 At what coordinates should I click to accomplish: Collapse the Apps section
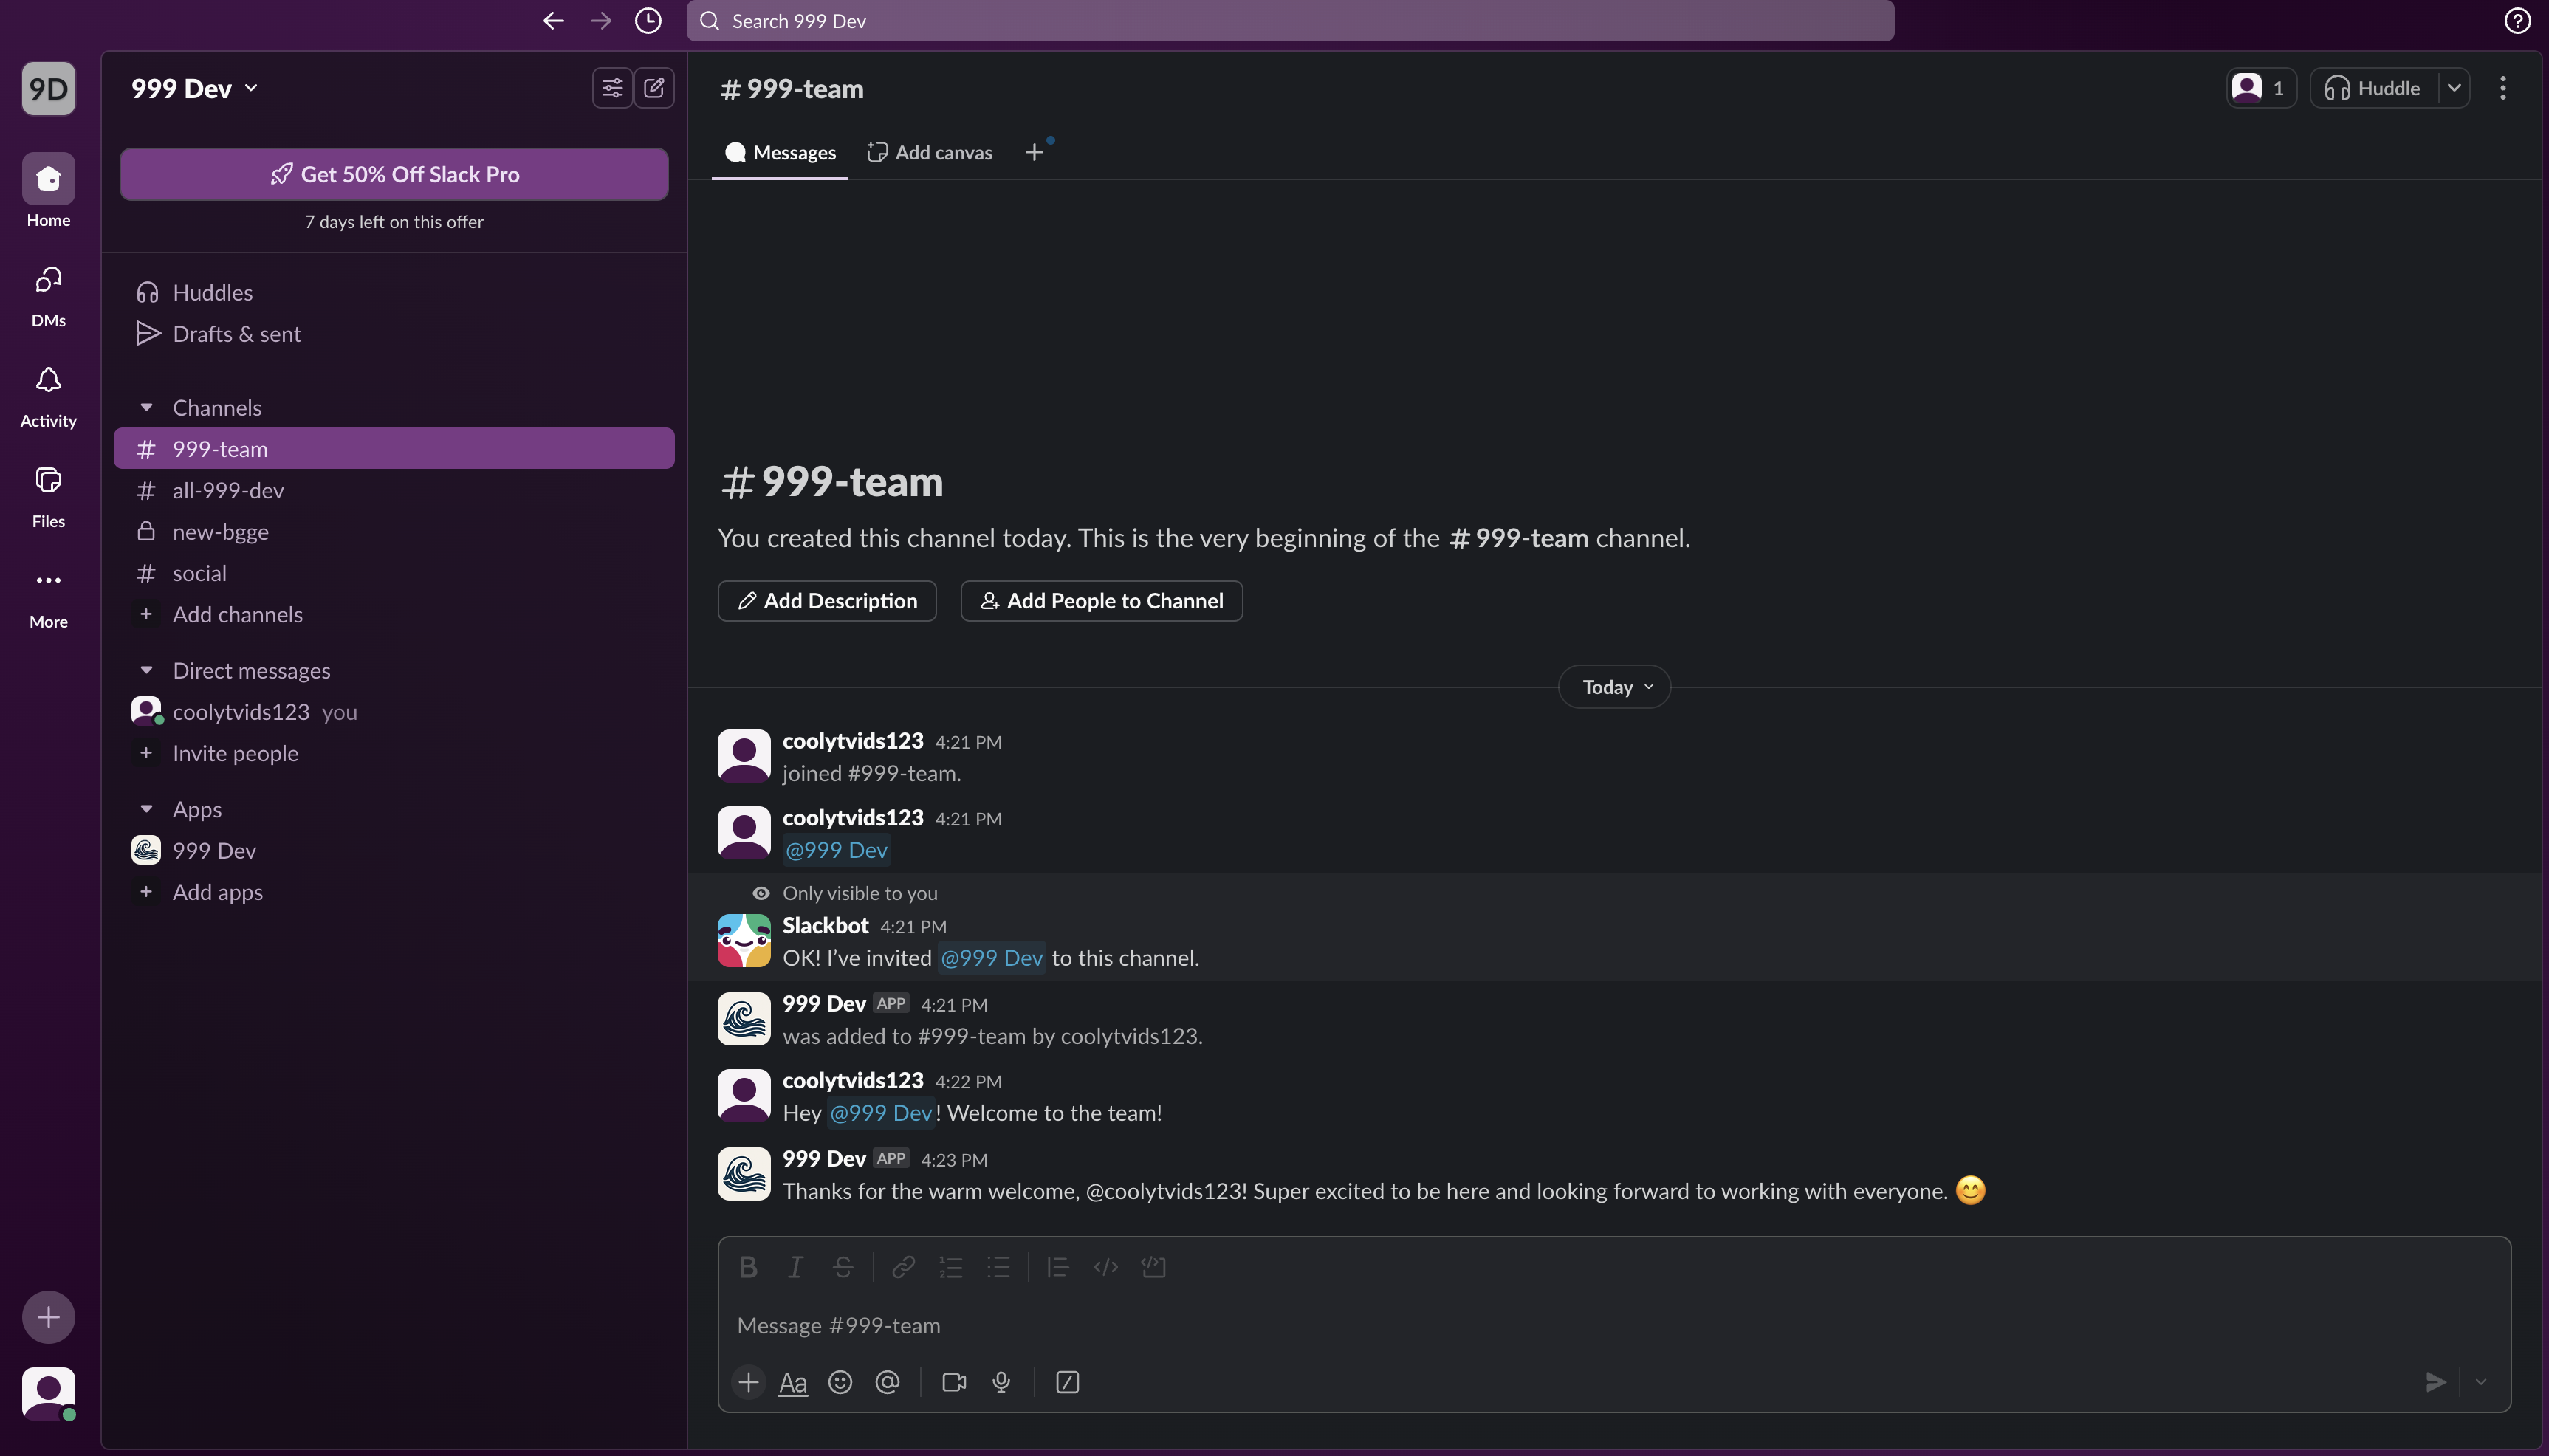(146, 809)
